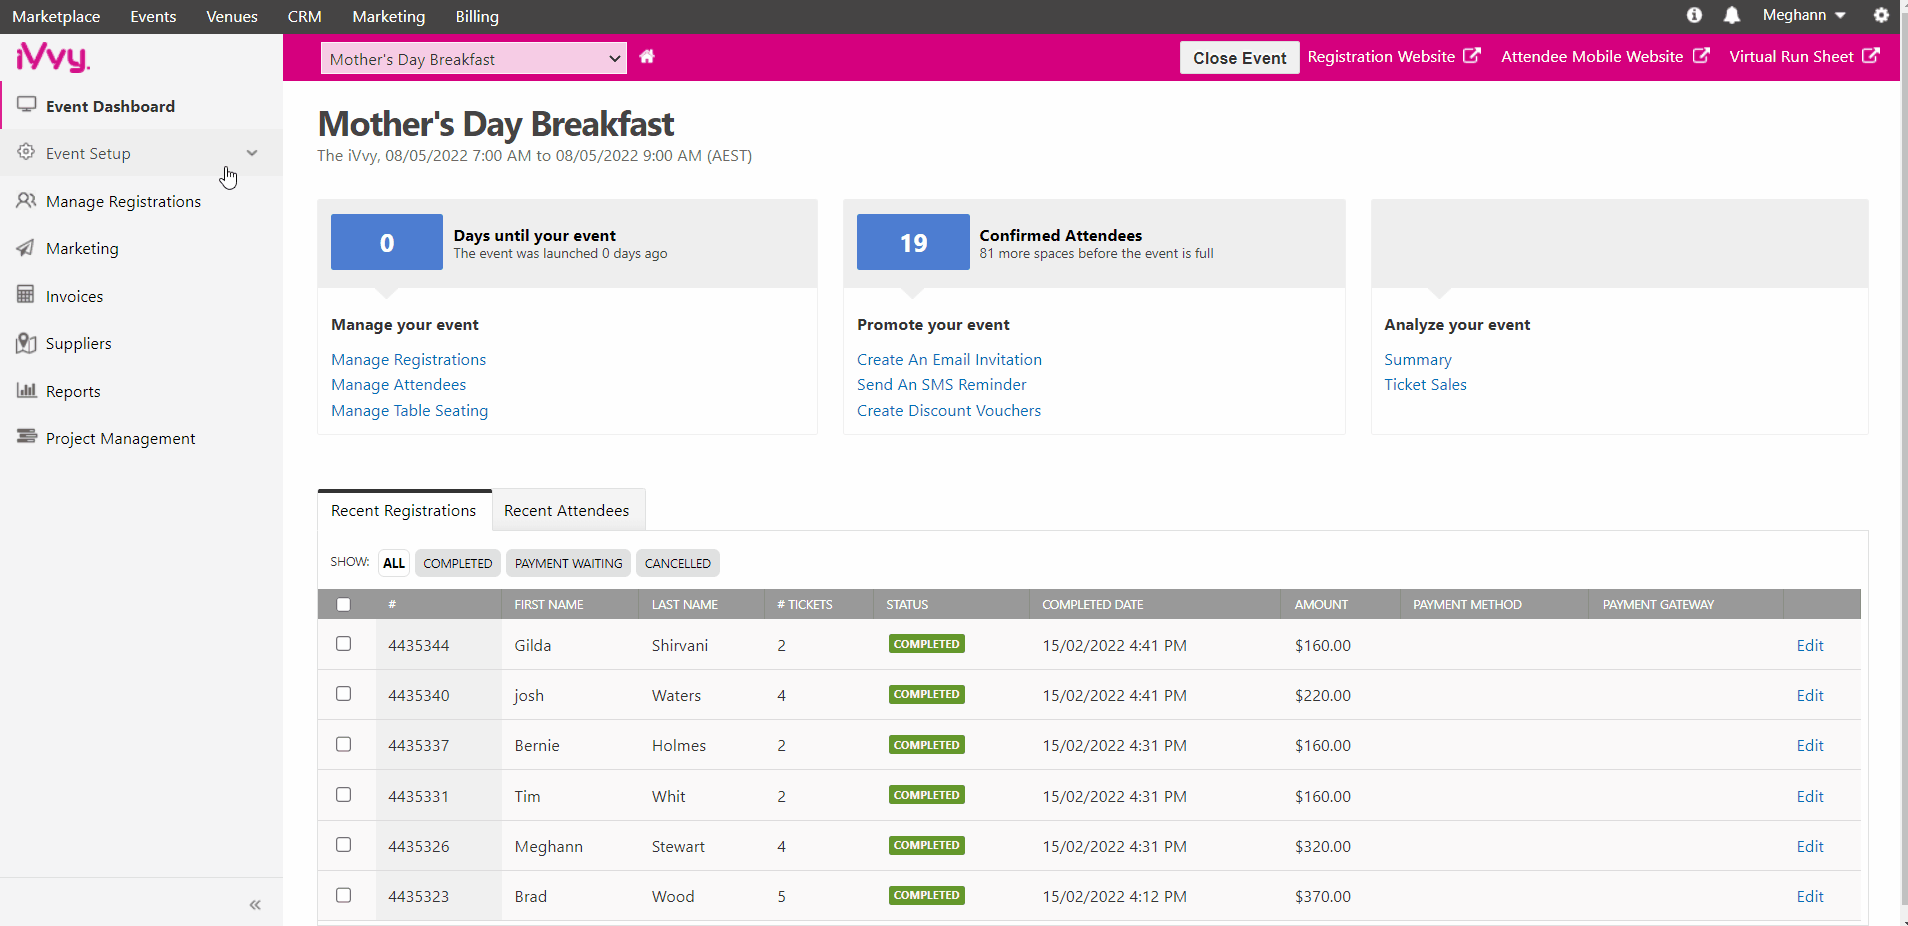Click the iVvy logo
The width and height of the screenshot is (1908, 926).
click(53, 57)
